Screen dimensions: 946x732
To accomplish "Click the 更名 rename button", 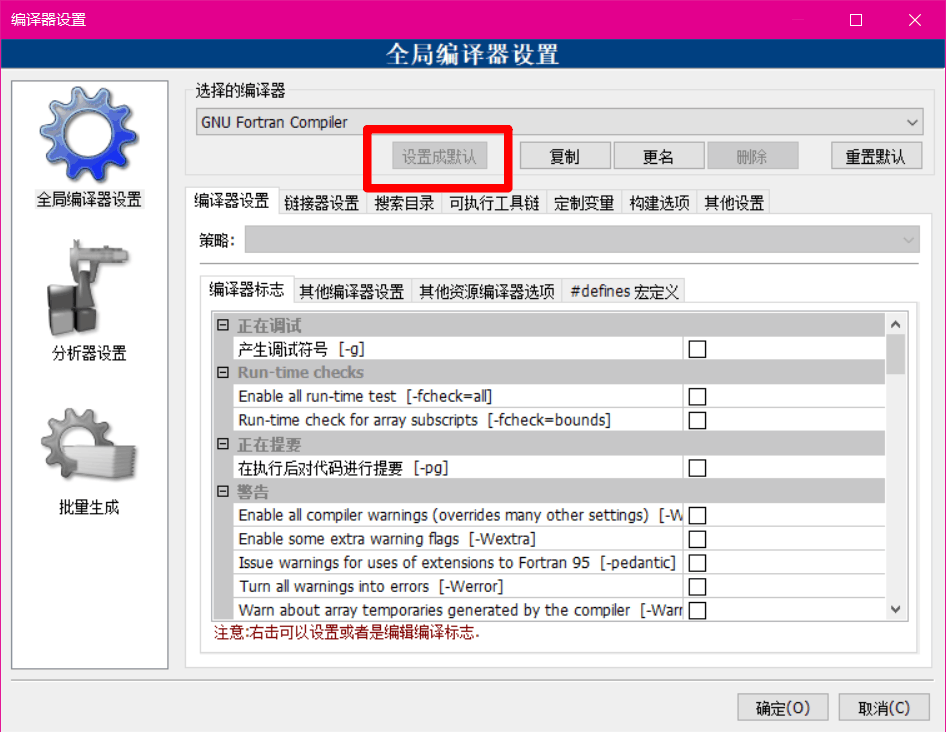I will click(658, 156).
